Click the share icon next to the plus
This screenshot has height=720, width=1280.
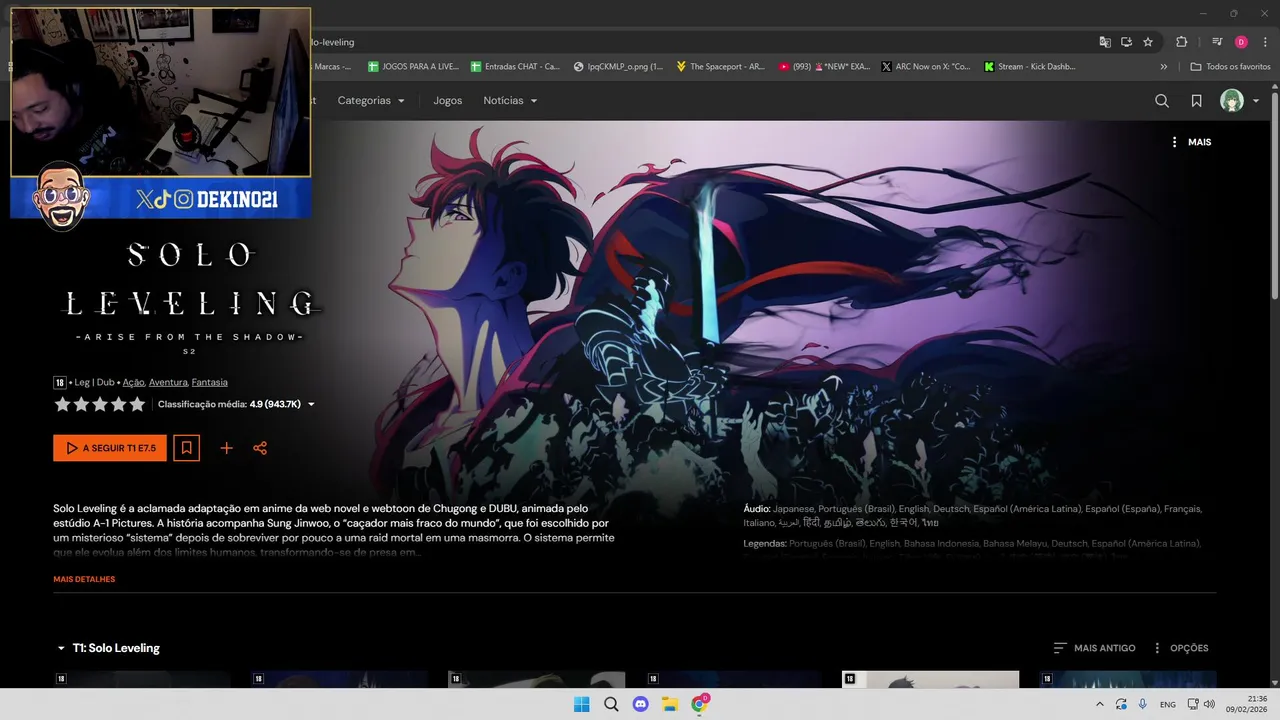(x=260, y=448)
